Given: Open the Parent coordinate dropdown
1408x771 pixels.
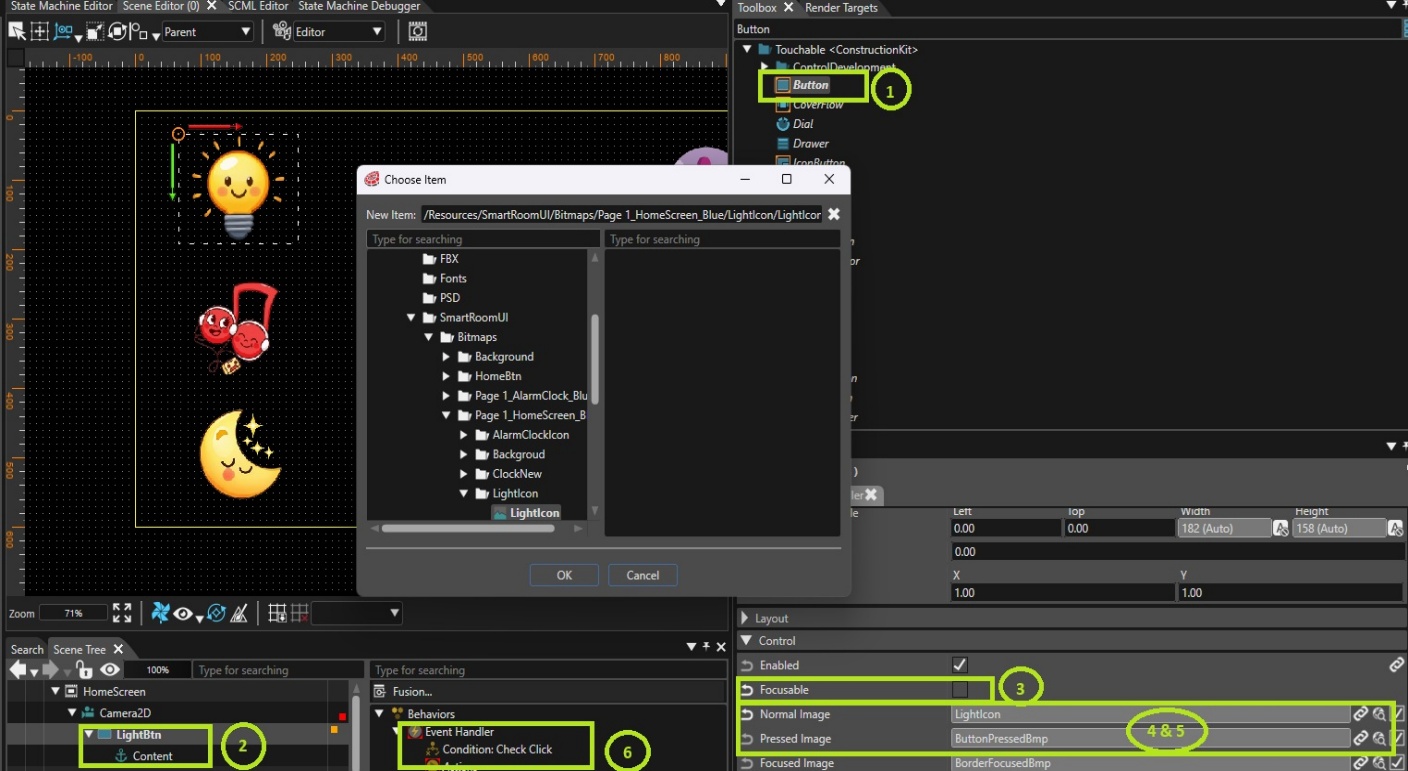Looking at the screenshot, I should (208, 32).
